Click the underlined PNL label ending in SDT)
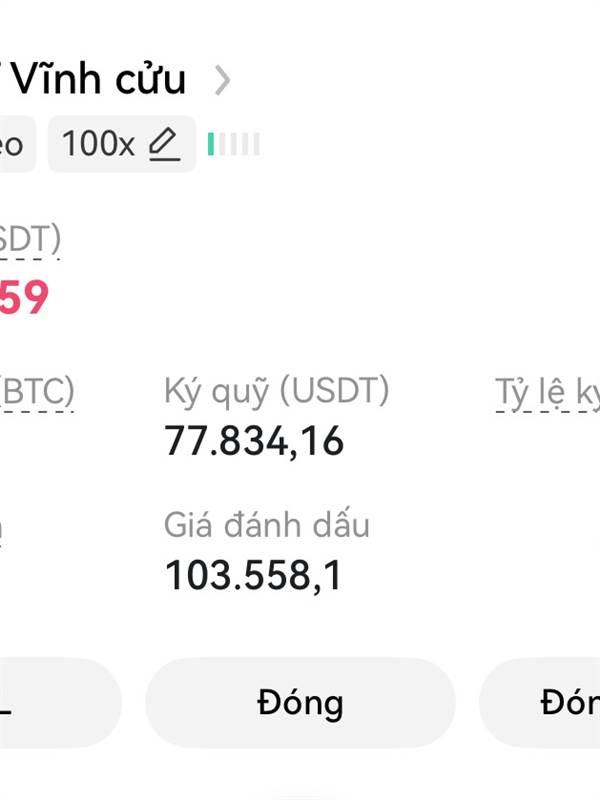The height and width of the screenshot is (800, 600). [x=30, y=240]
